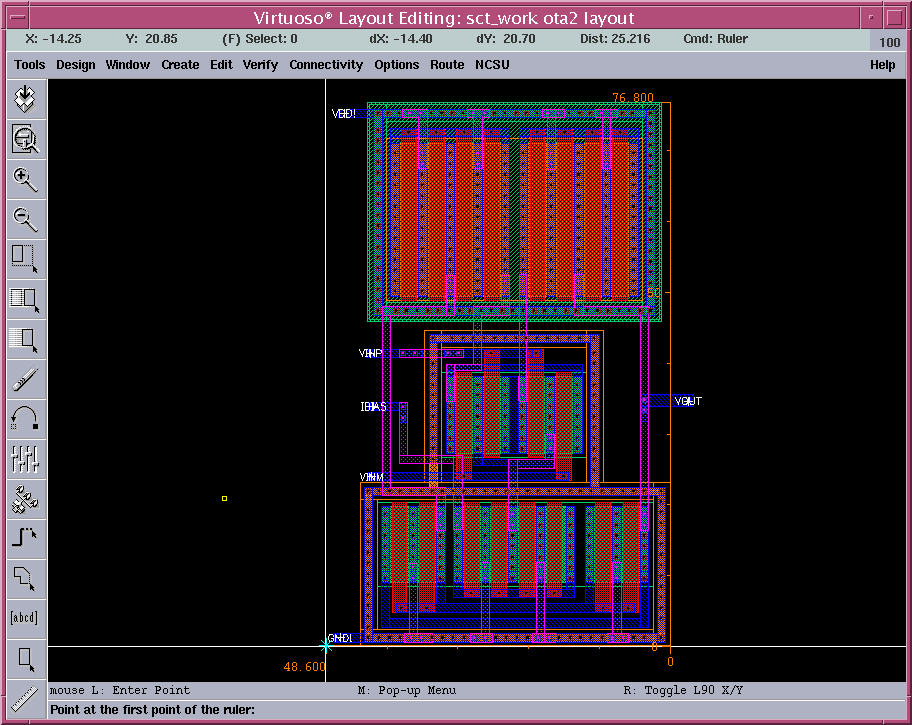Open the Create menu

180,65
